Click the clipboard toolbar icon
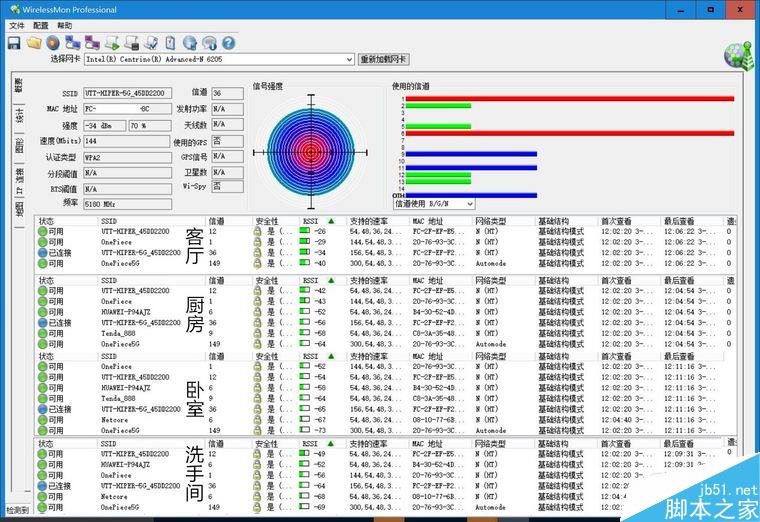760x522 pixels. tap(170, 43)
